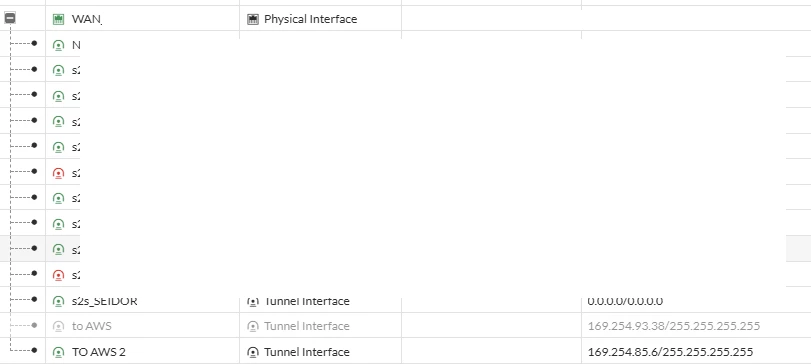This screenshot has height=364, width=811.
Task: Click the s2s_SEIDOR green tunnel icon
Action: [58, 301]
